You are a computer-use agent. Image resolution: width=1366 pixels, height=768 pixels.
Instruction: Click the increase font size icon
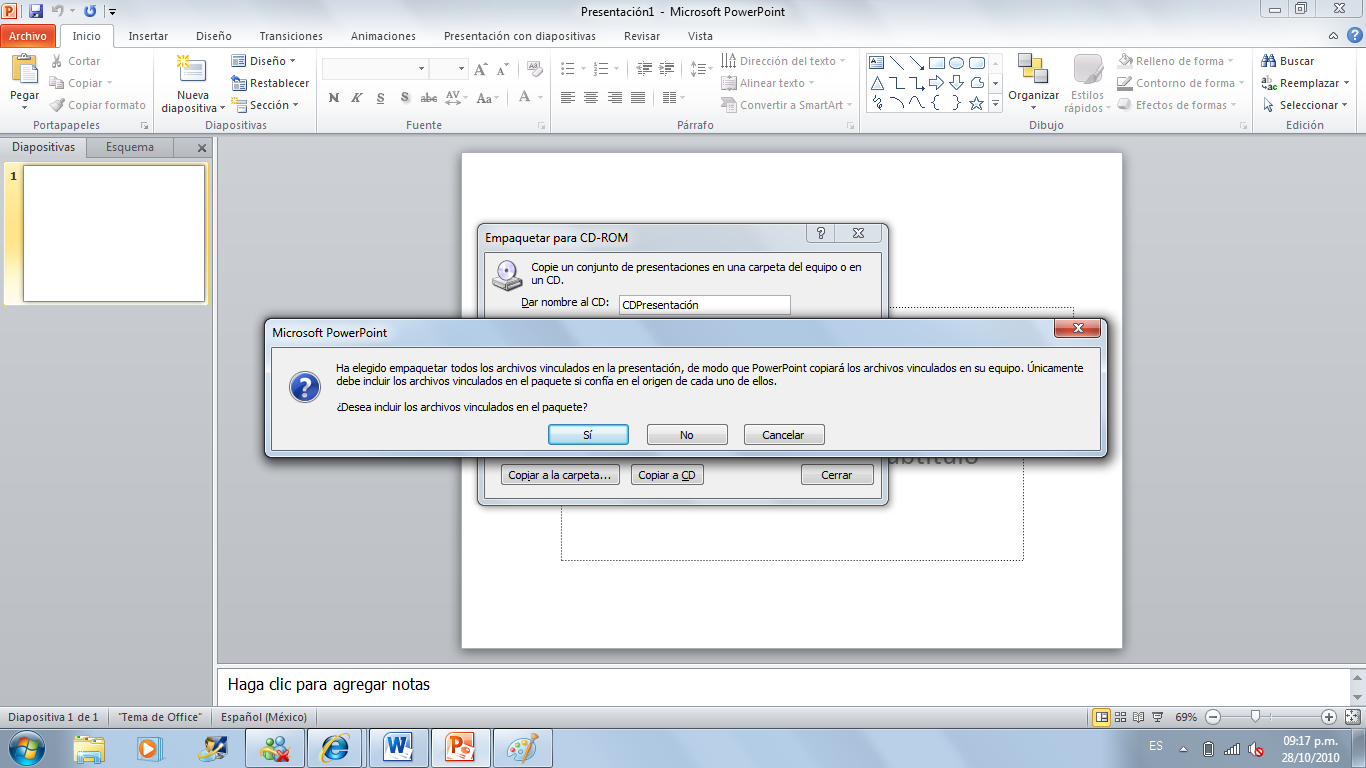pyautogui.click(x=481, y=70)
